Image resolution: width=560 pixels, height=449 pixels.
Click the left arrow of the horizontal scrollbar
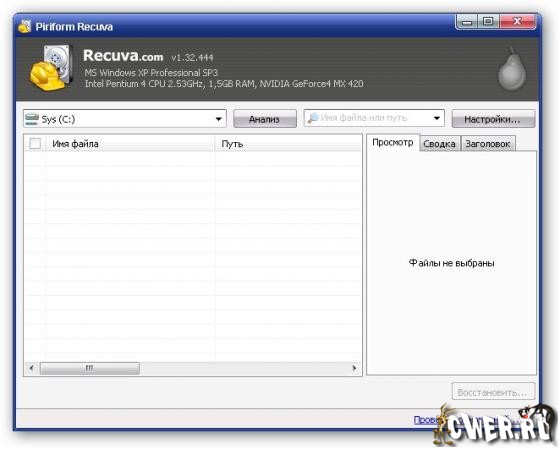click(31, 368)
